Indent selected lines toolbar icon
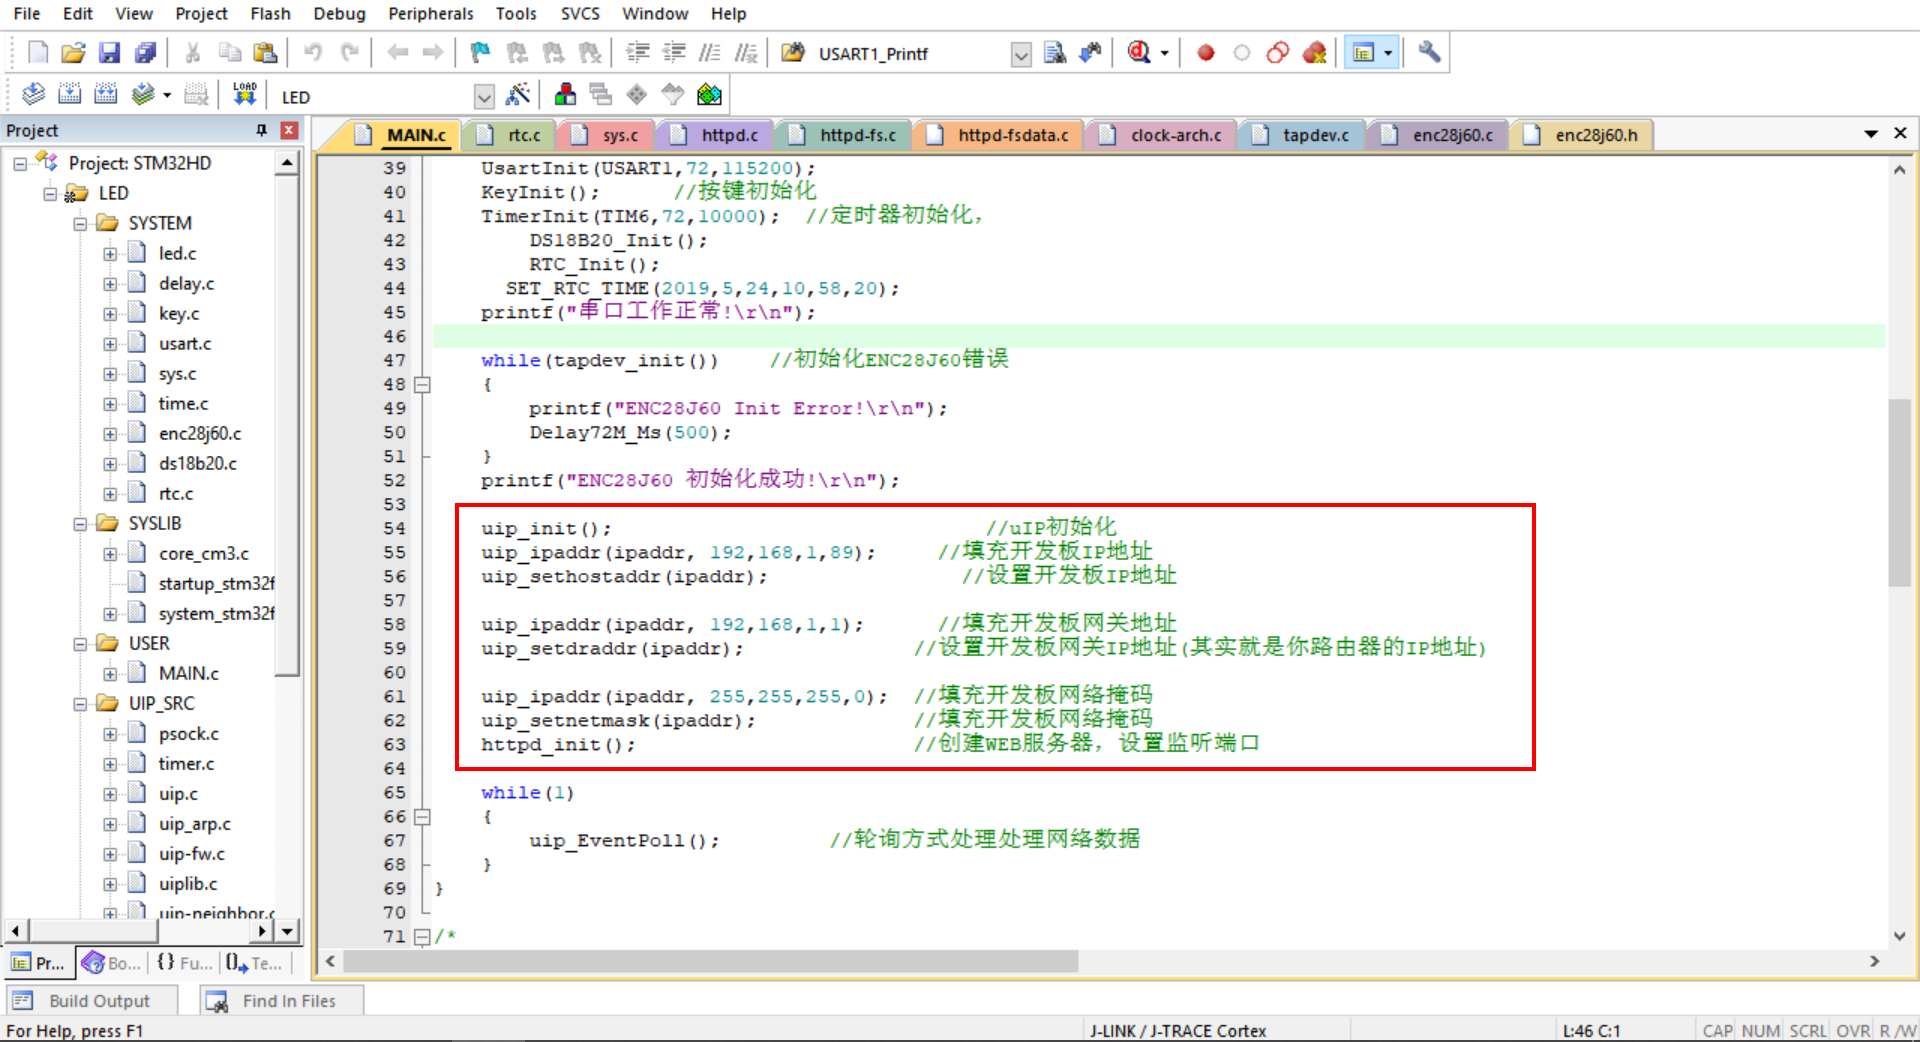This screenshot has height=1042, width=1920. tap(638, 53)
